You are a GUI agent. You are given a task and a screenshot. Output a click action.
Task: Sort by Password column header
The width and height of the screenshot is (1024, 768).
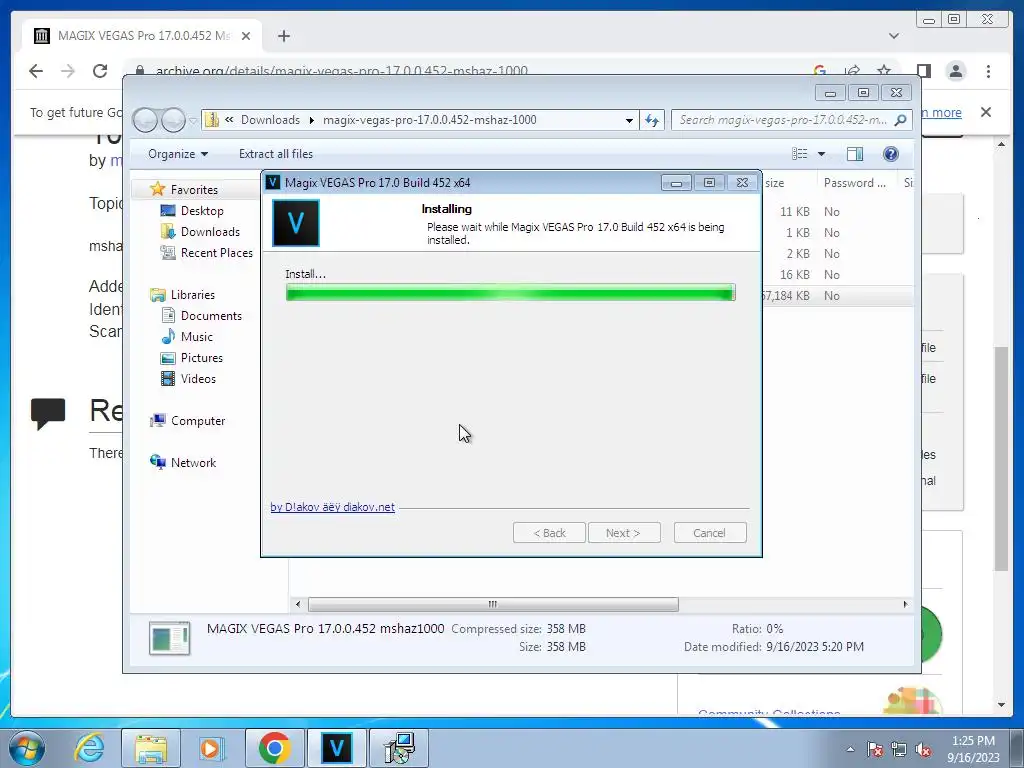pos(855,183)
